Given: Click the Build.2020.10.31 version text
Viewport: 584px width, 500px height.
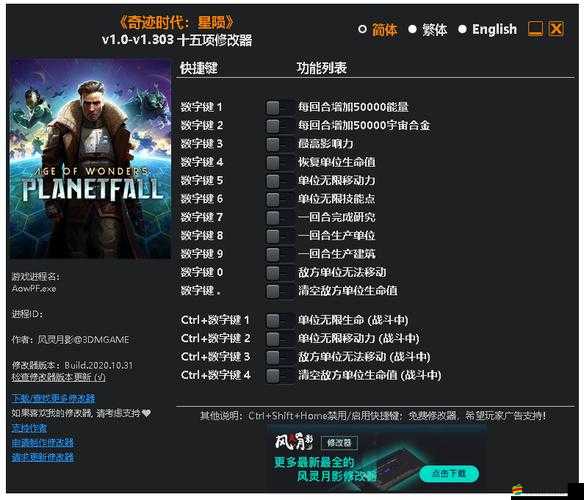Looking at the screenshot, I should pos(99,365).
